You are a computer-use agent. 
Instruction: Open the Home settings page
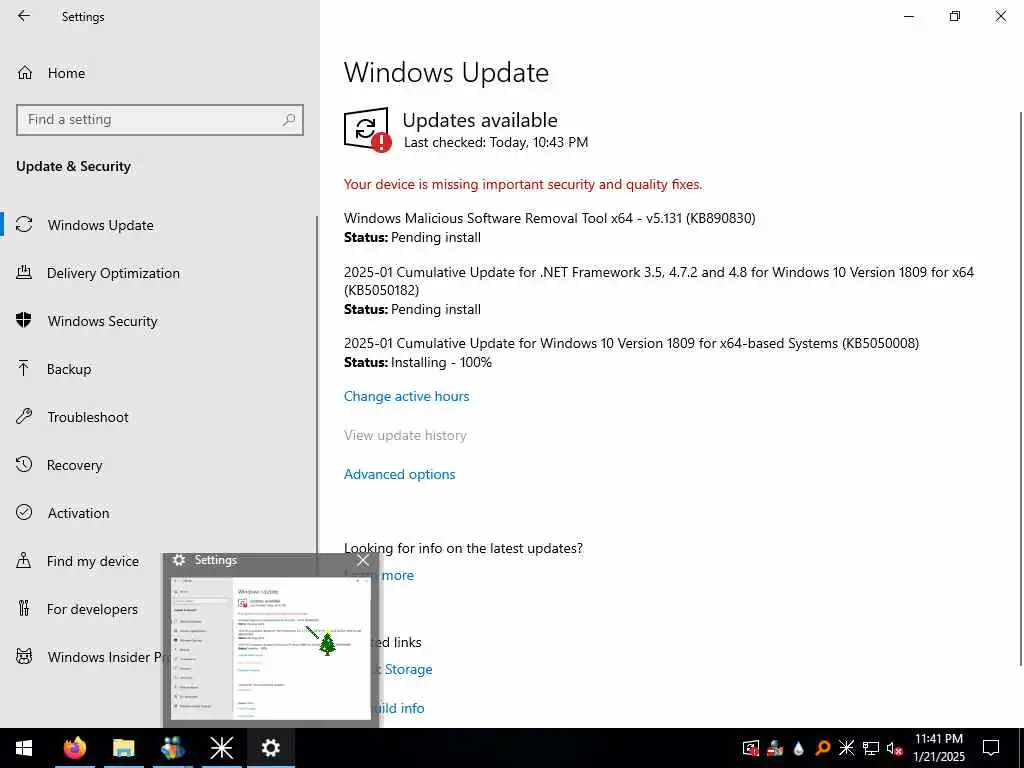66,73
